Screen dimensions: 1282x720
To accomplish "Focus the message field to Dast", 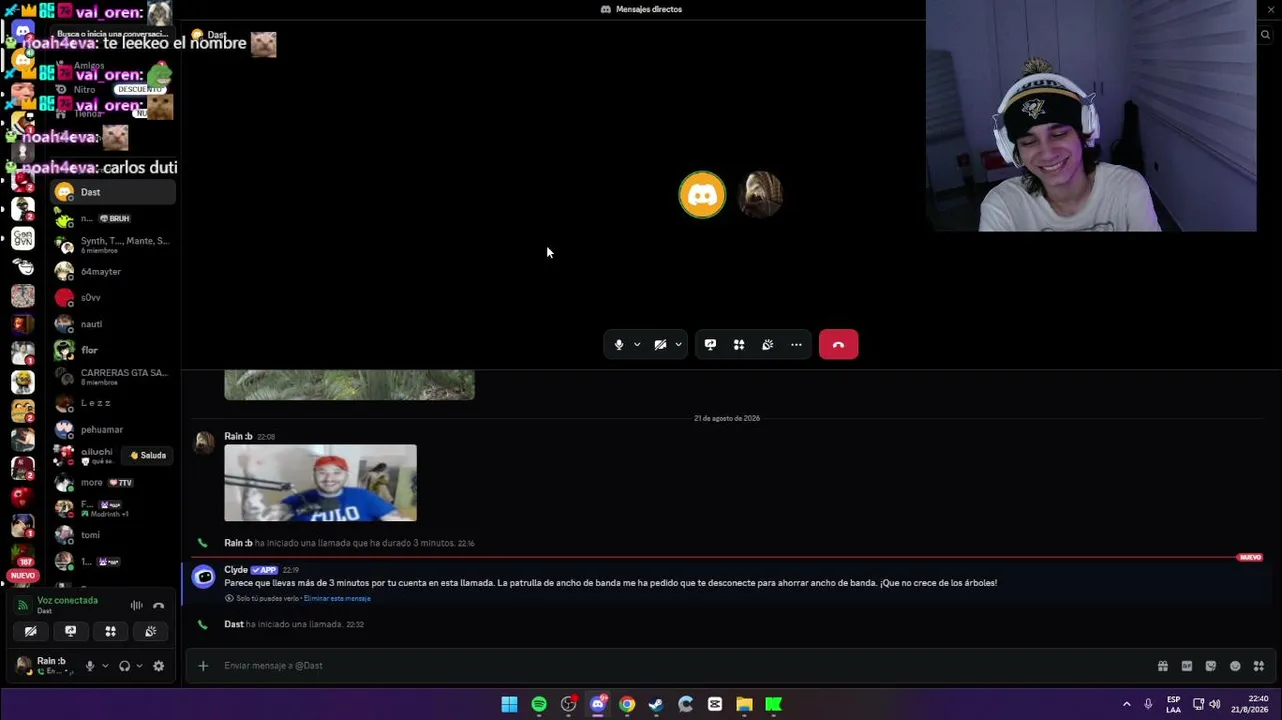I will tap(680, 666).
